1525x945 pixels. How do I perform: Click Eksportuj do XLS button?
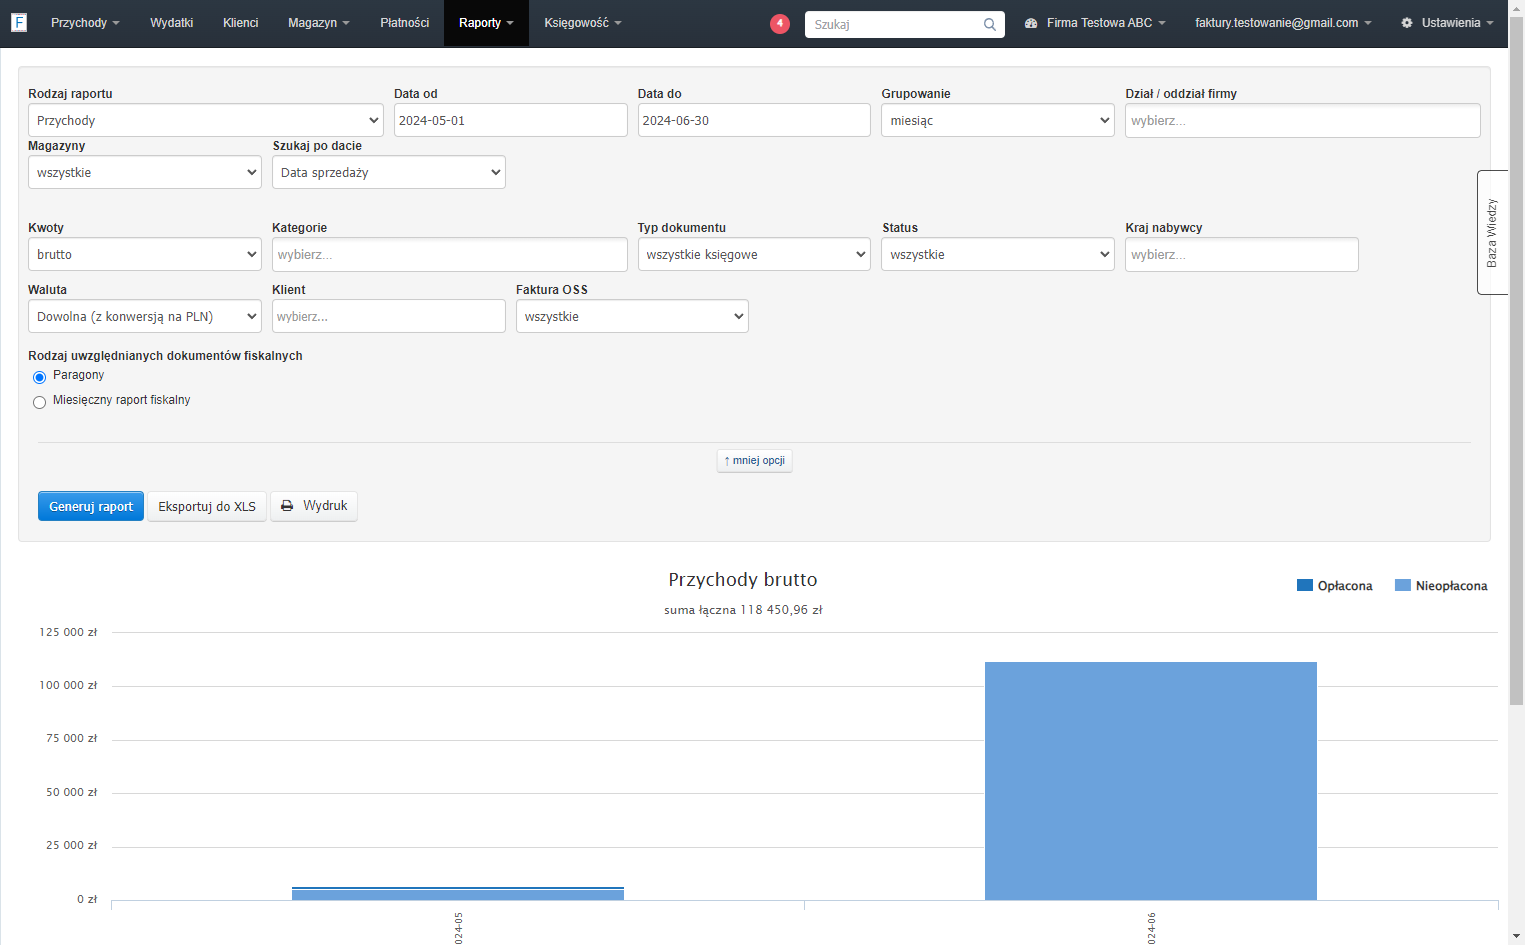click(207, 506)
